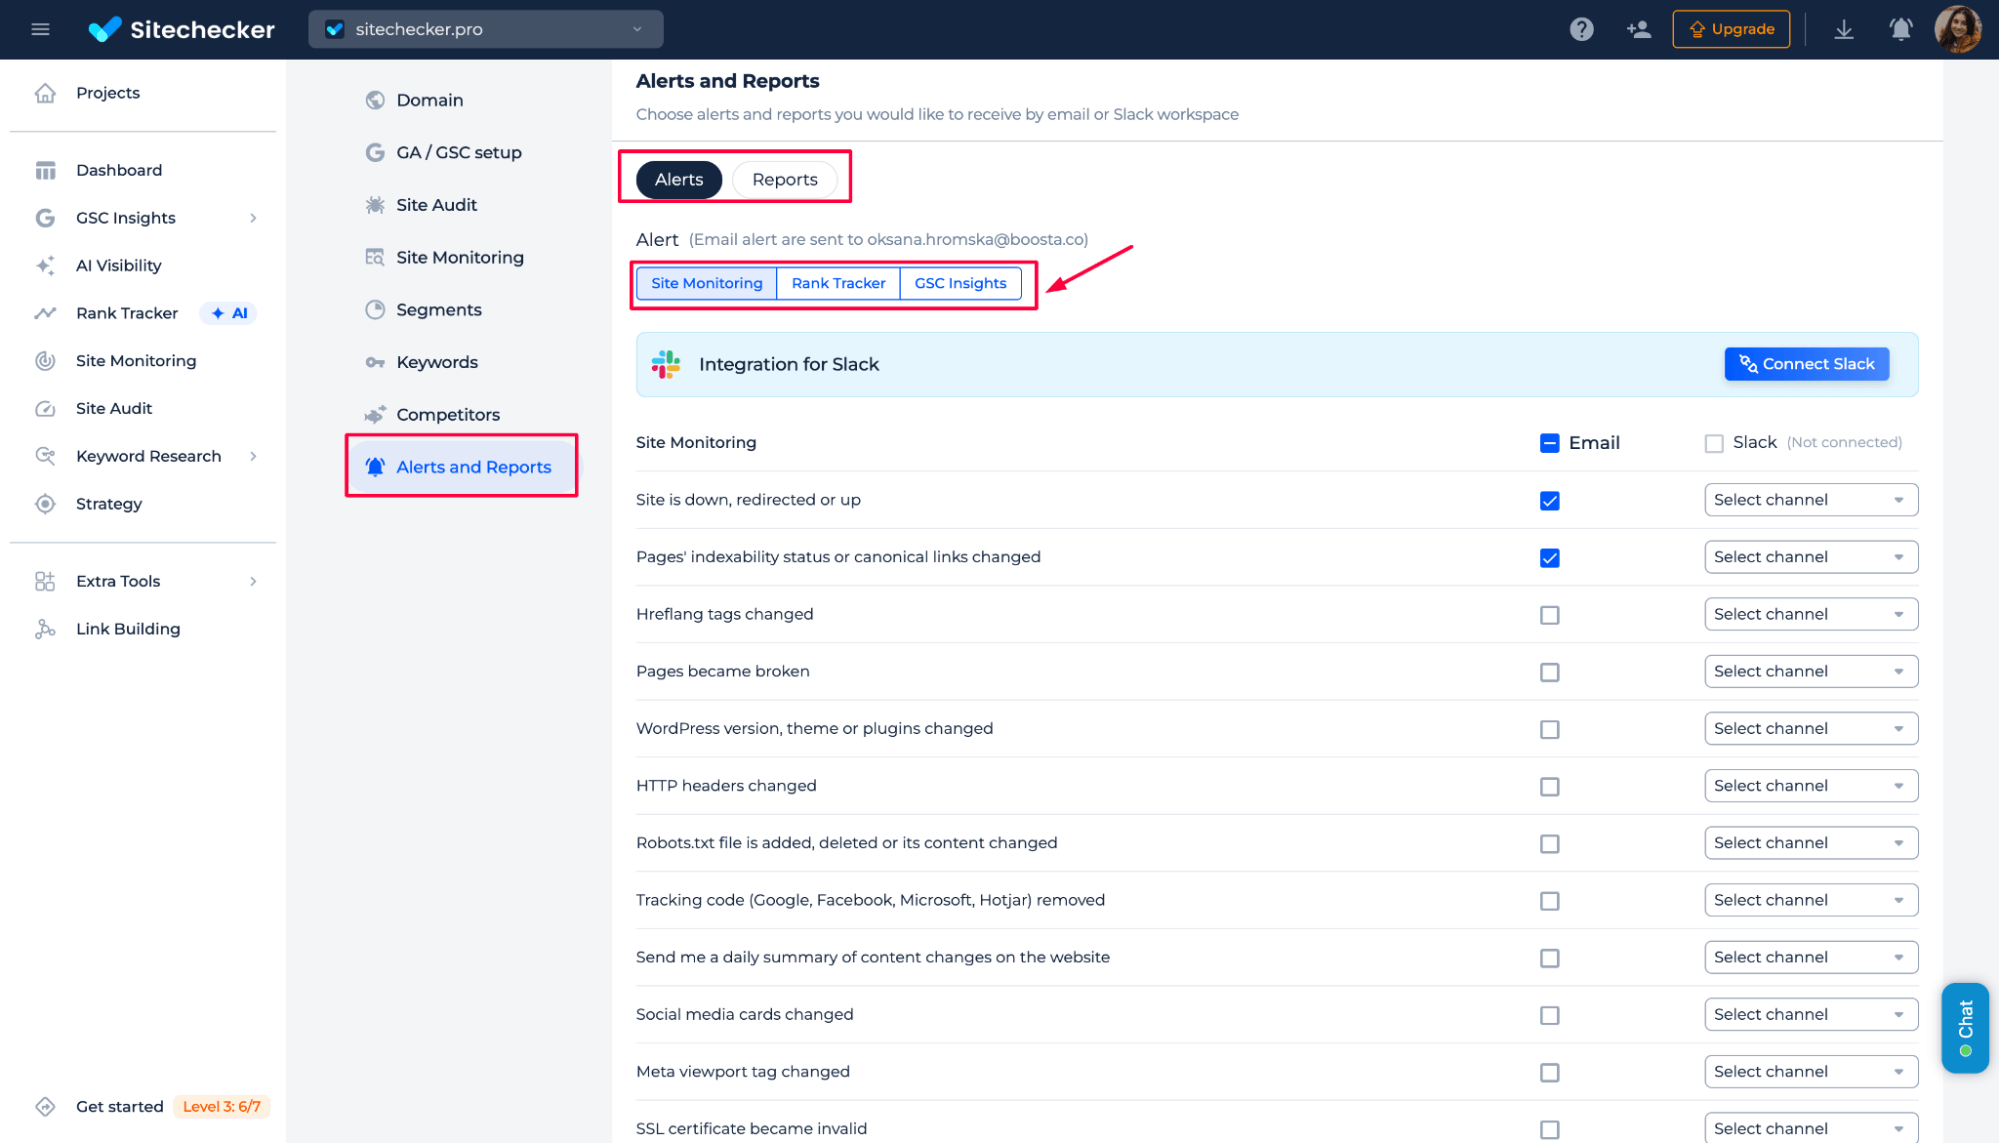Uncheck 'Site is down' email checkbox
The width and height of the screenshot is (1999, 1143).
[1549, 501]
